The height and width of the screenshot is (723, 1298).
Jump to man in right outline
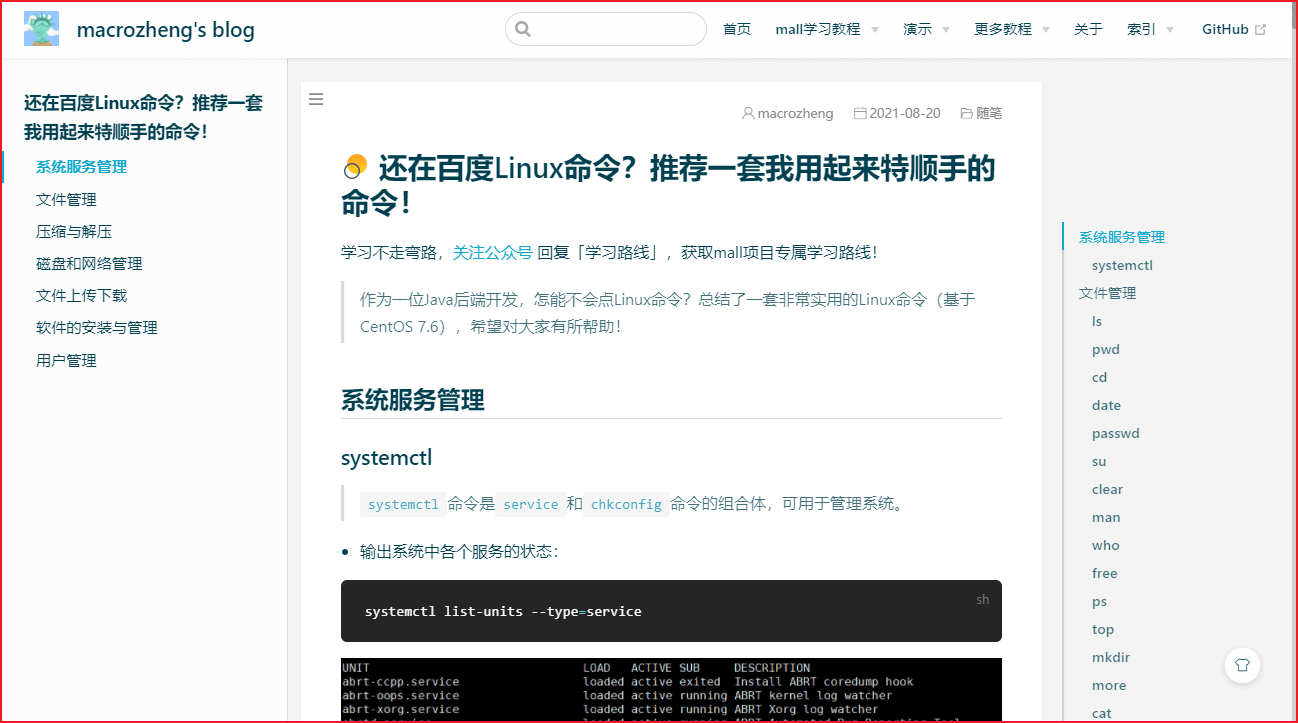pos(1106,517)
